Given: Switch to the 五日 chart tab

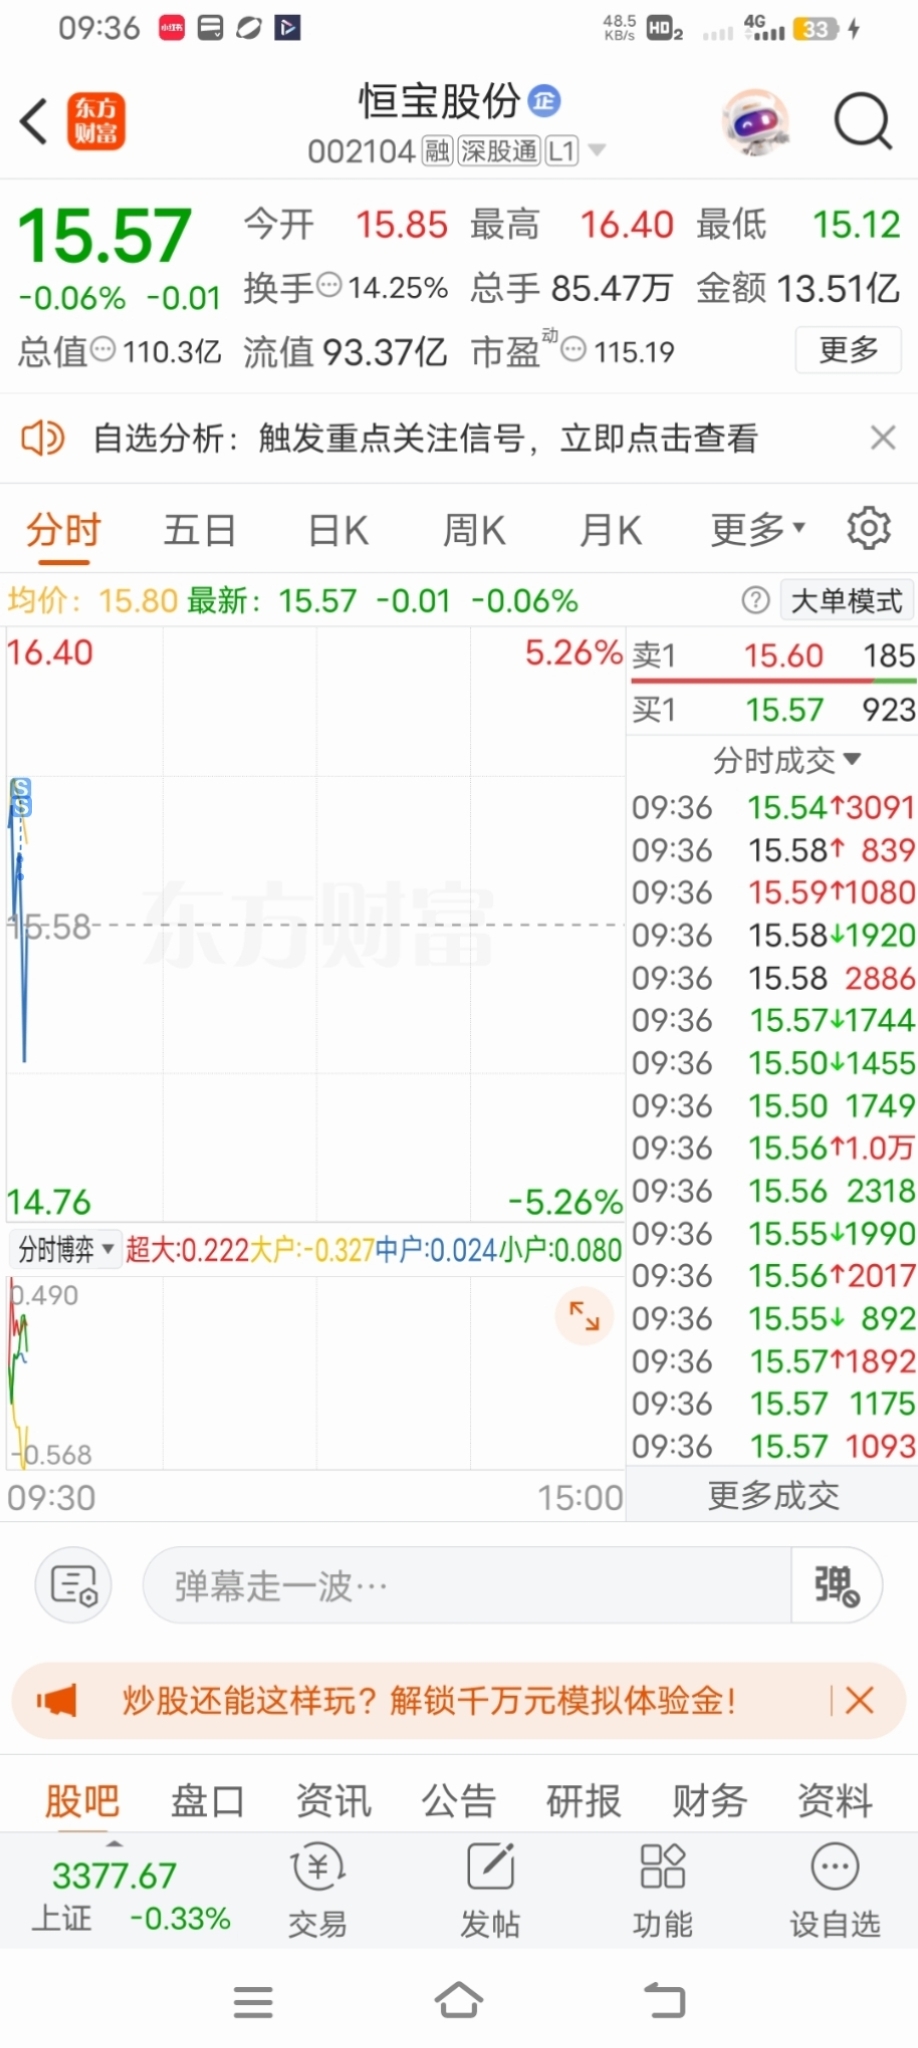Looking at the screenshot, I should coord(200,530).
